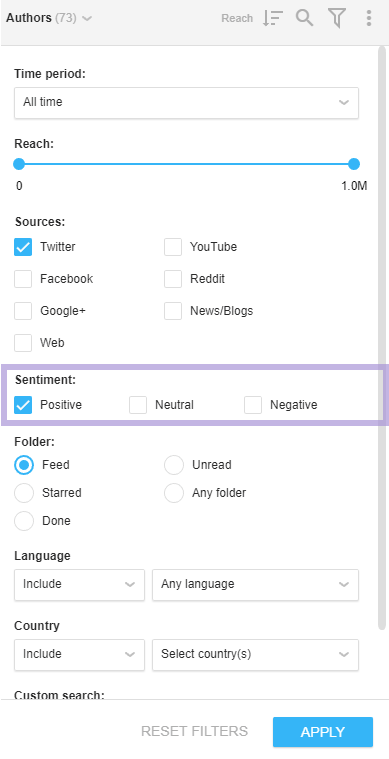
Task: Uncheck the Positive sentiment checkbox
Action: click(23, 405)
